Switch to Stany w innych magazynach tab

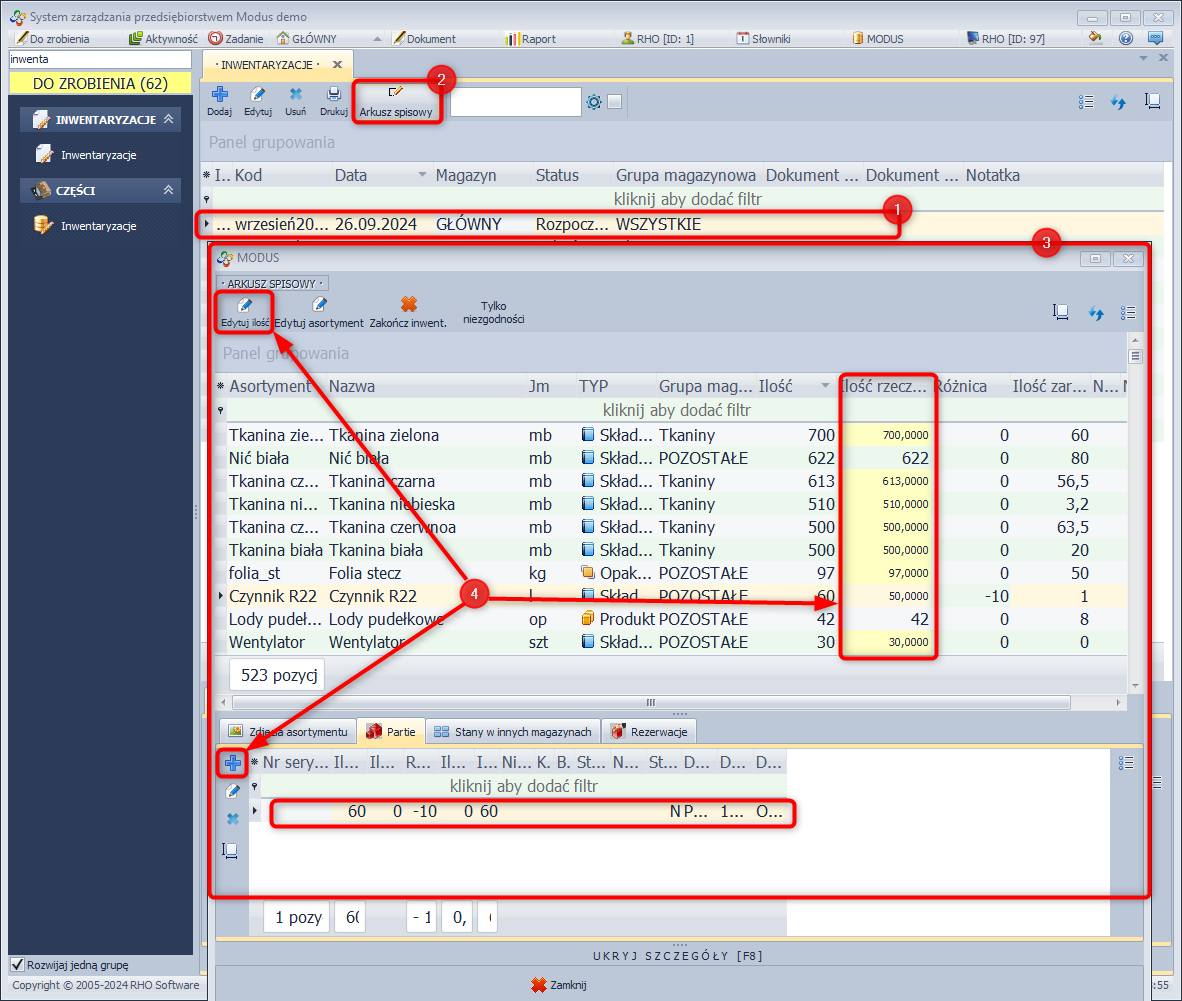tap(513, 732)
